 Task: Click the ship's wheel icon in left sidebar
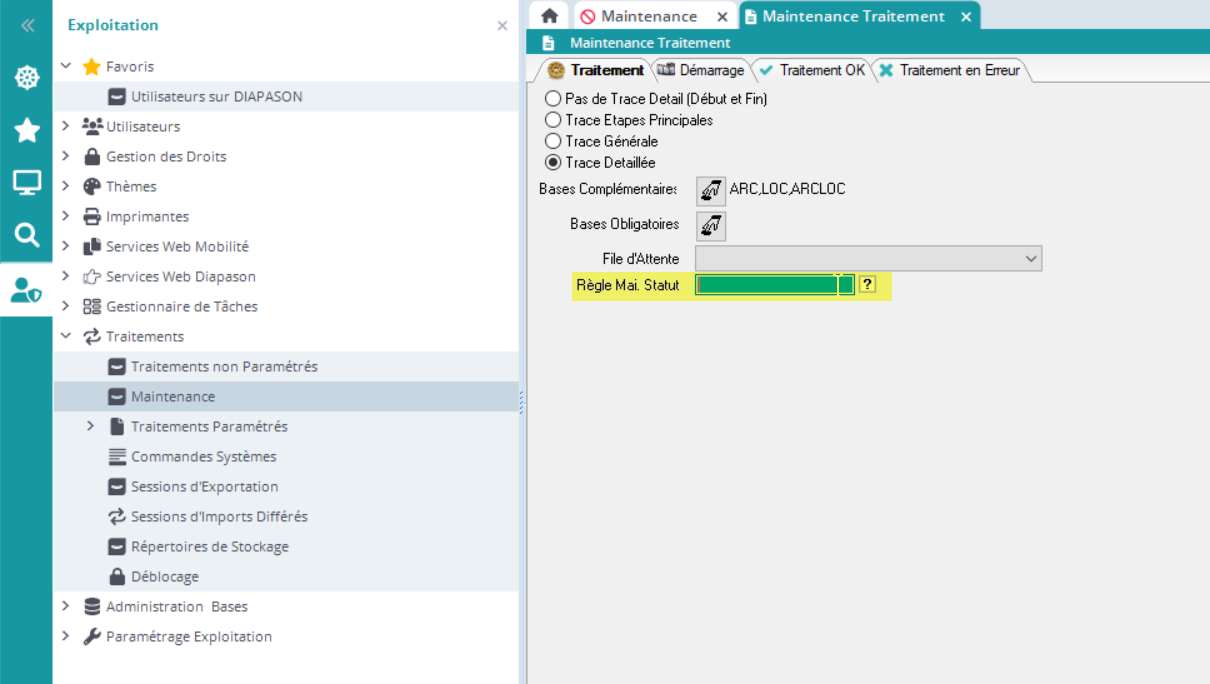coord(27,78)
